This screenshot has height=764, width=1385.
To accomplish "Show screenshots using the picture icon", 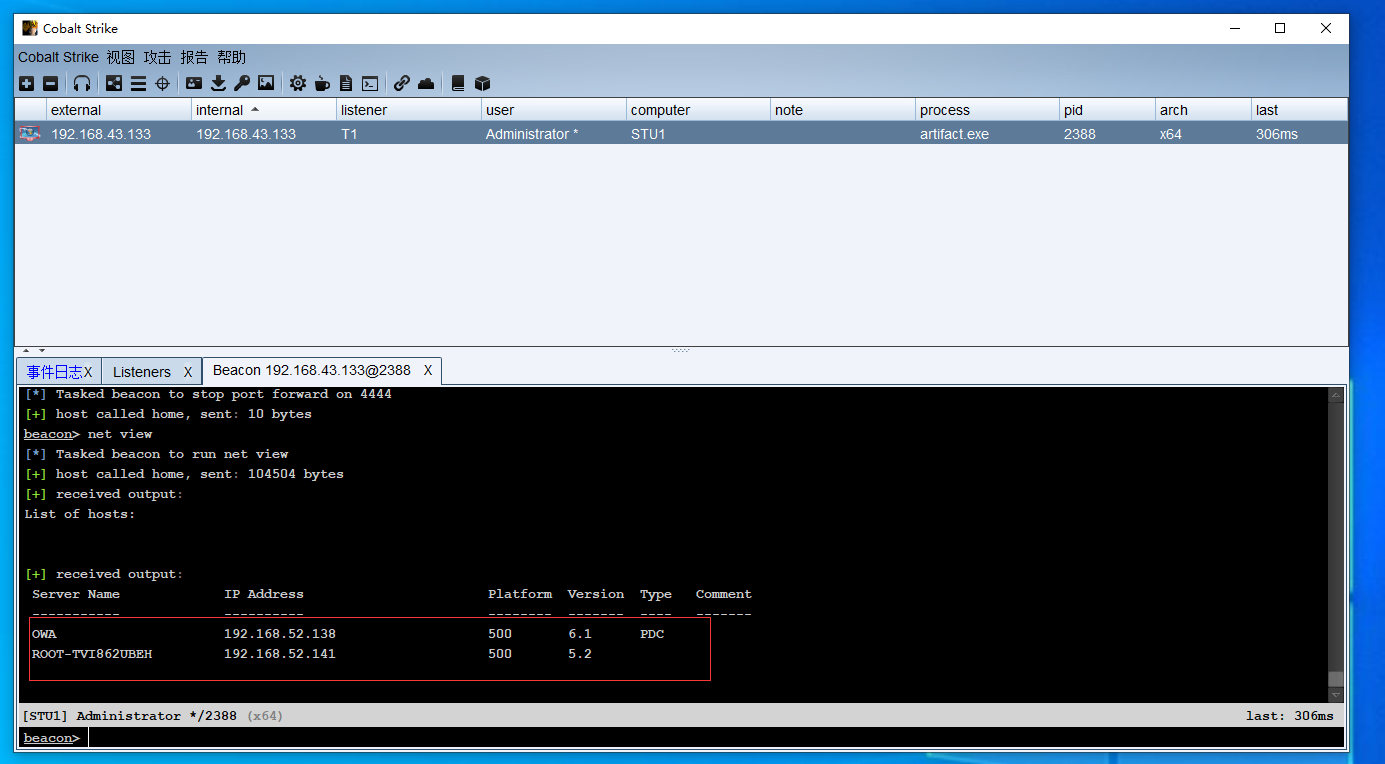I will (266, 84).
